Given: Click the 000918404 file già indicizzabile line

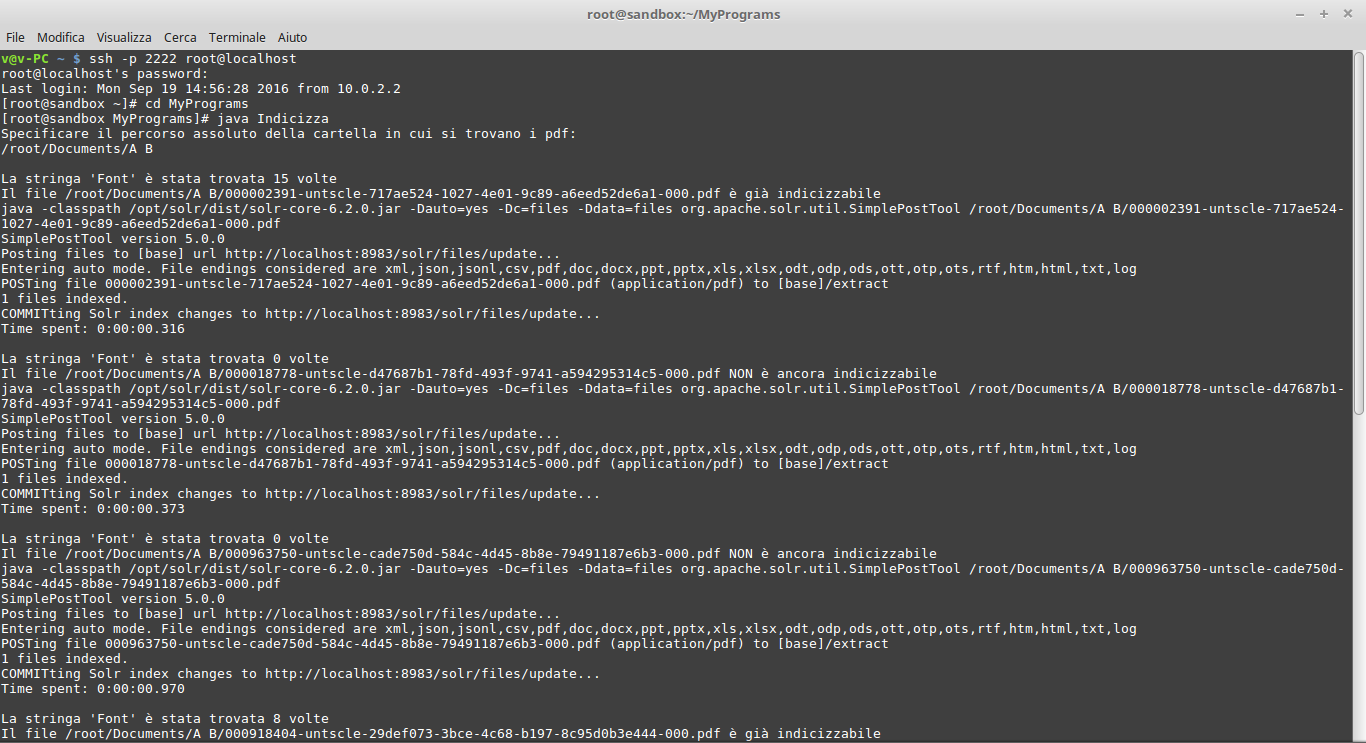Looking at the screenshot, I should pyautogui.click(x=441, y=734).
